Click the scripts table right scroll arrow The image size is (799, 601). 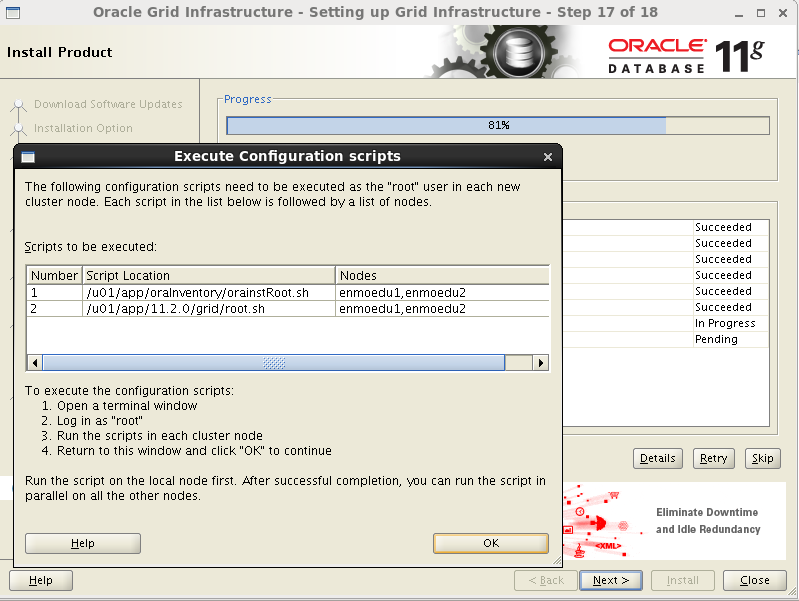tap(541, 363)
